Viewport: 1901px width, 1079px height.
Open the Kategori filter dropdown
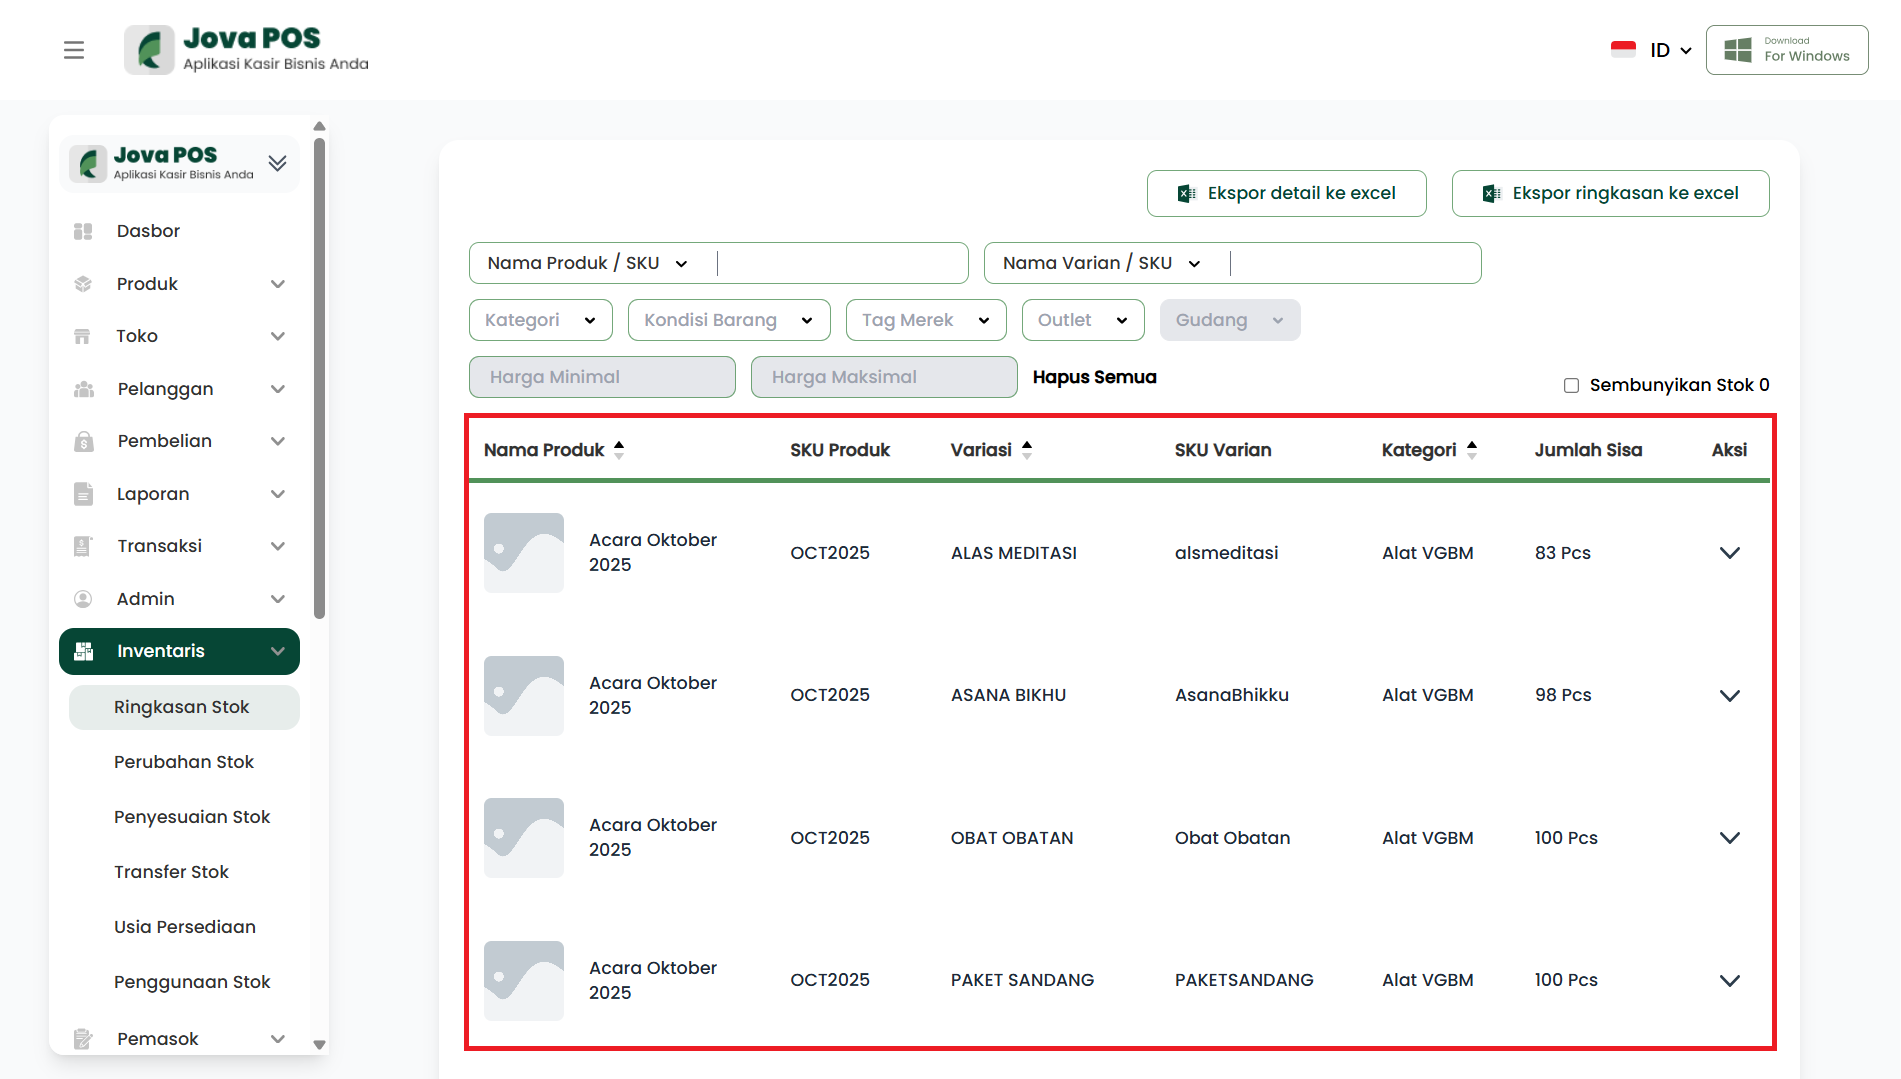[x=540, y=320]
